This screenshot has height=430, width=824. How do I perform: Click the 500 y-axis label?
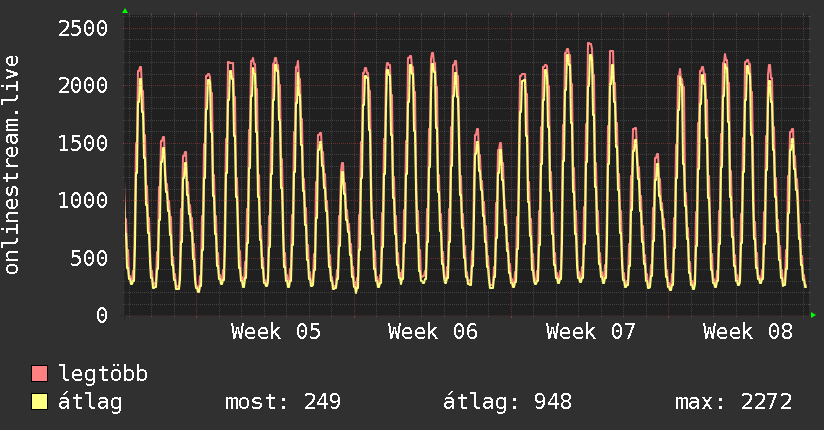[x=89, y=258]
